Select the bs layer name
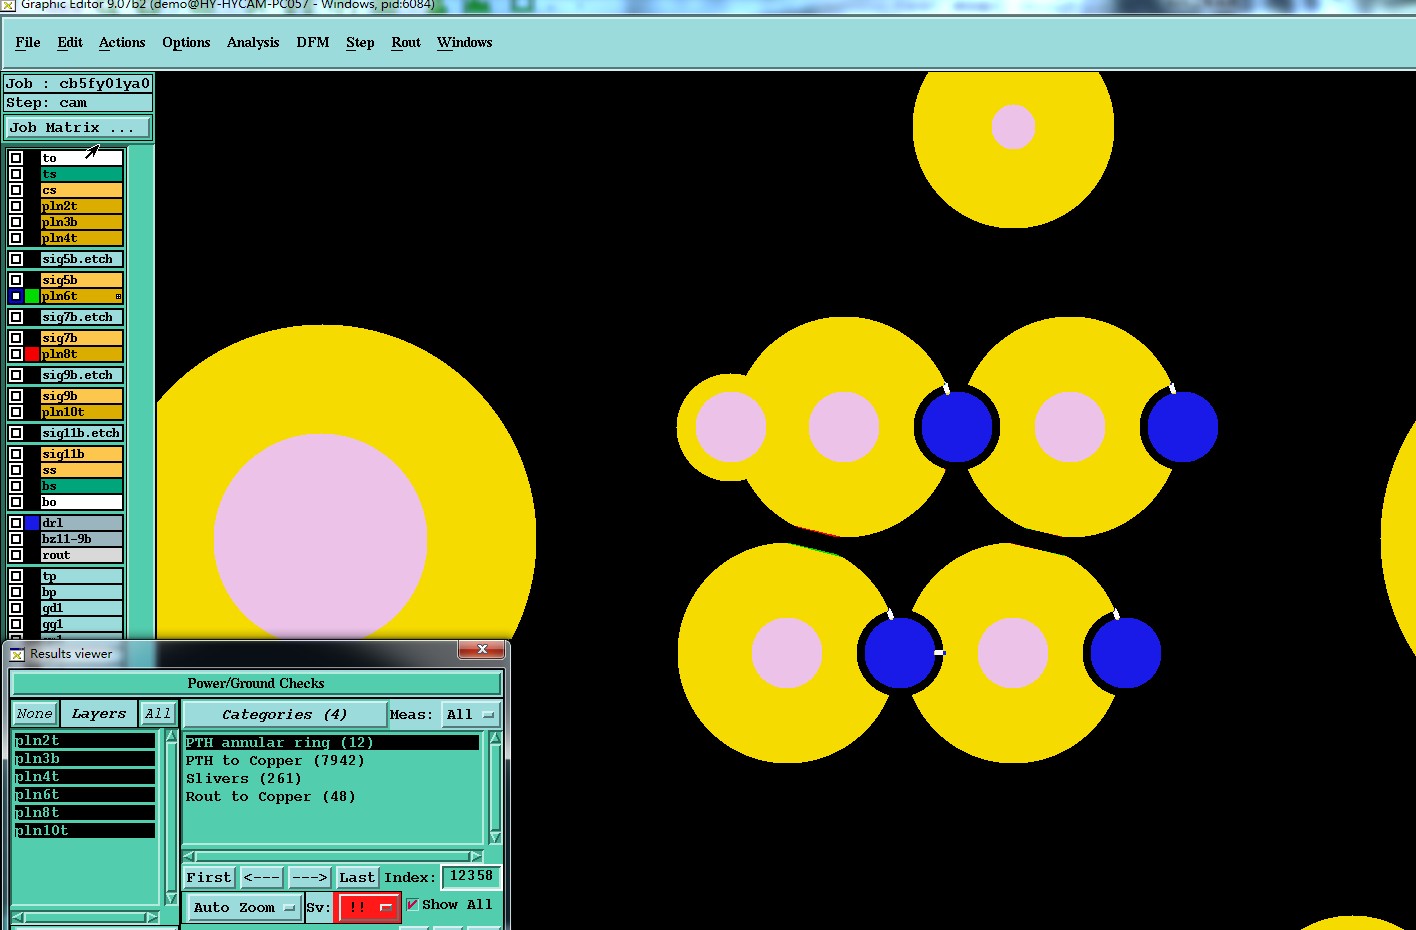 click(x=82, y=486)
